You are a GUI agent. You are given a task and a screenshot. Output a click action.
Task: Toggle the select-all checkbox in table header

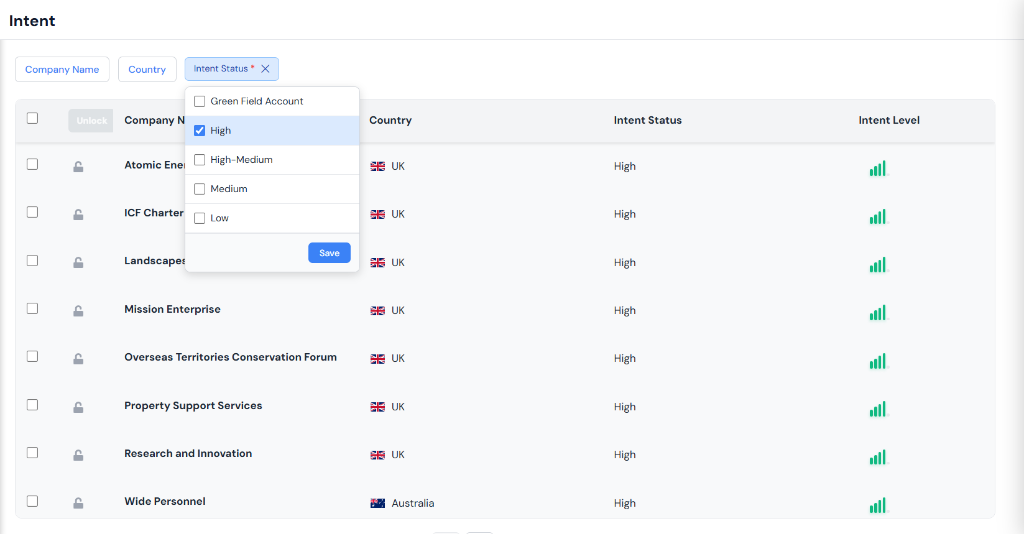(x=33, y=118)
